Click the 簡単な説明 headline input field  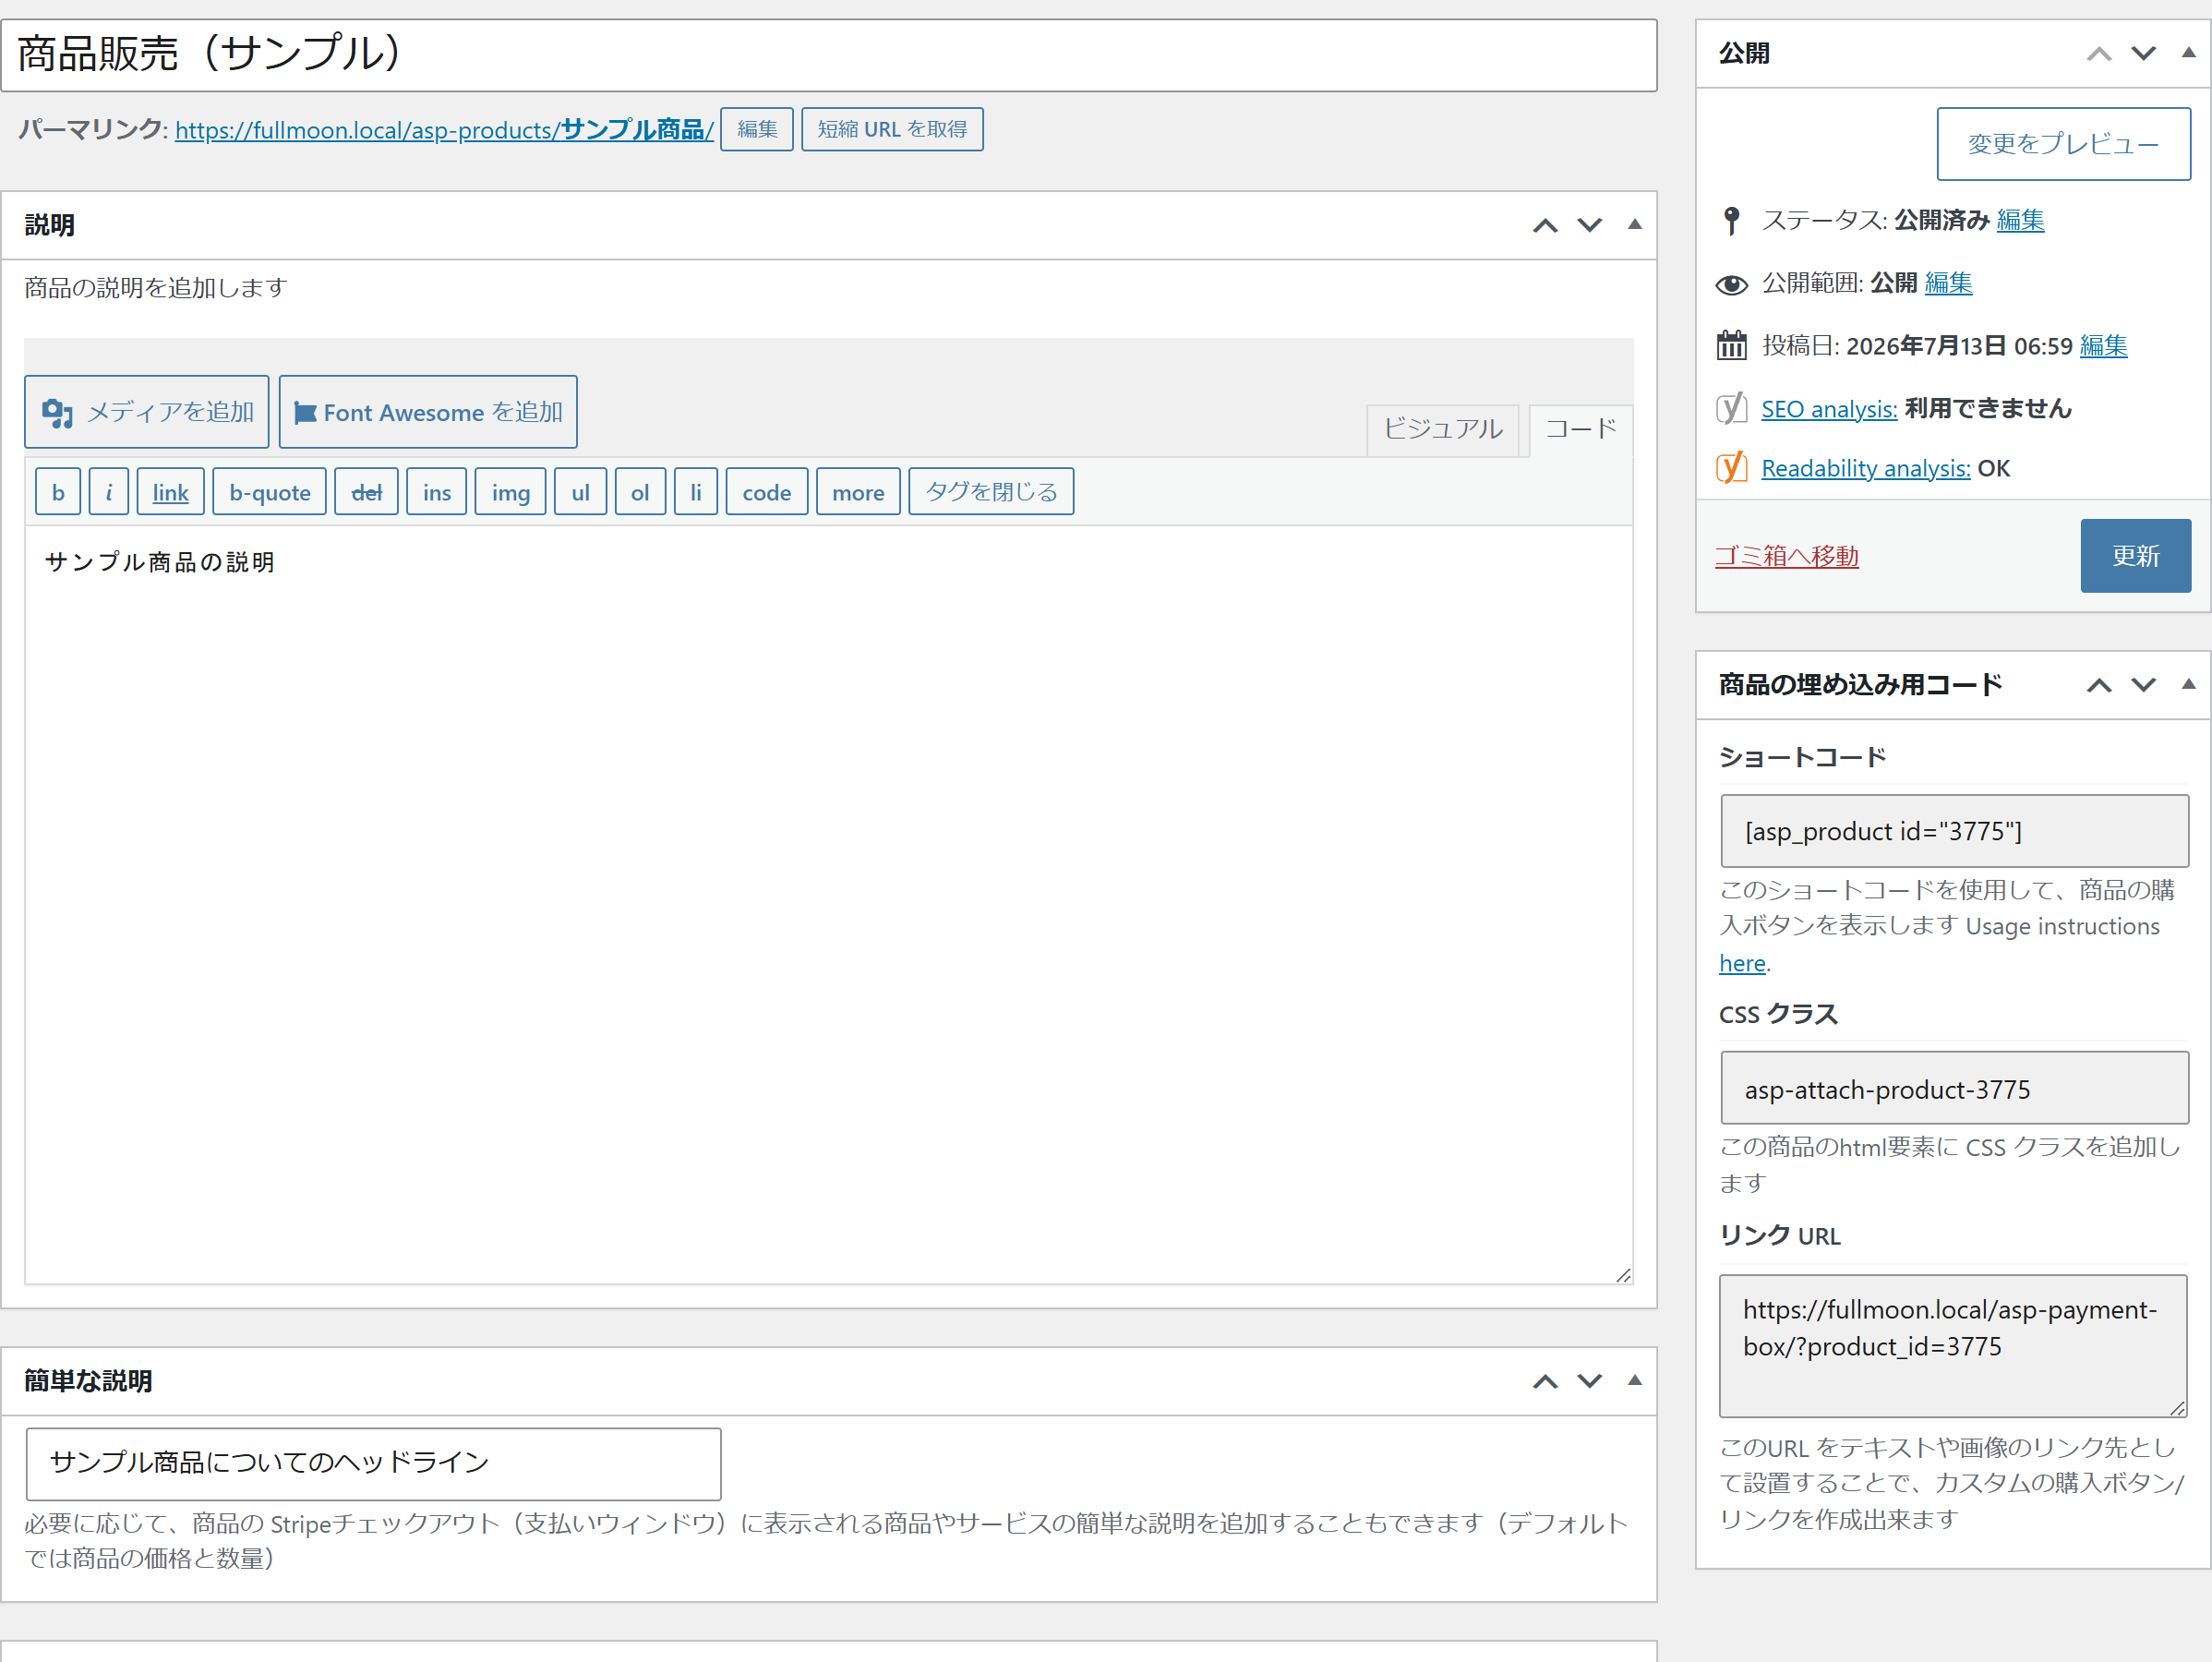[x=373, y=1464]
